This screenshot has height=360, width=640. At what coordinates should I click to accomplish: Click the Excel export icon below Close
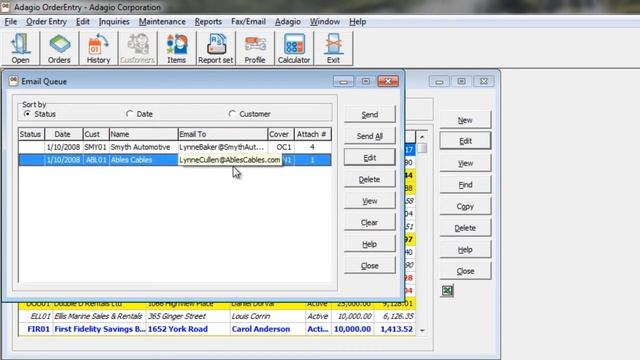pyautogui.click(x=447, y=291)
